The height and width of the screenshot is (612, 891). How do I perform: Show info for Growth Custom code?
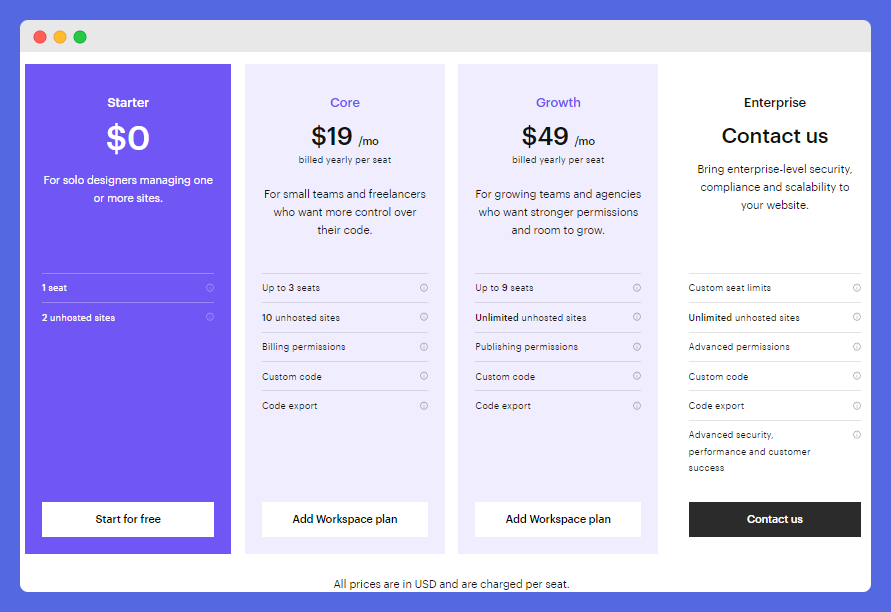pos(637,376)
